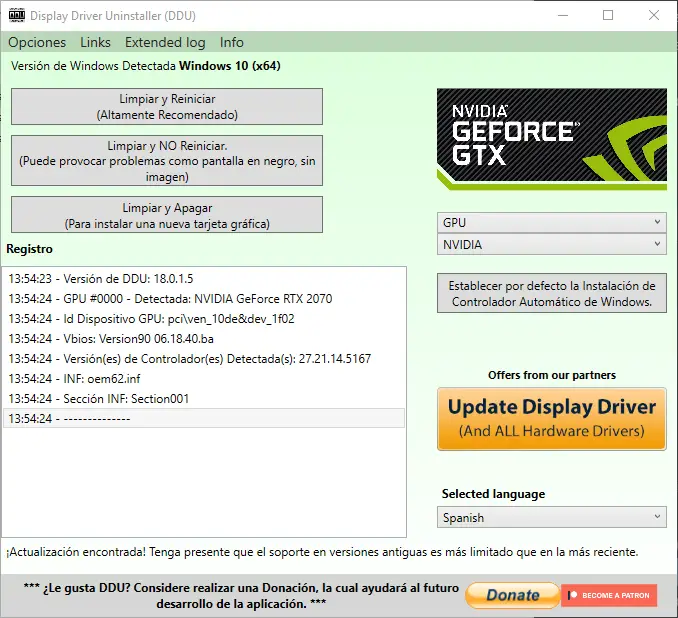This screenshot has width=678, height=618.
Task: Select log row 'Id Dispositivo GPU: pci\ven_10de&dev_1f02'
Action: (204, 319)
